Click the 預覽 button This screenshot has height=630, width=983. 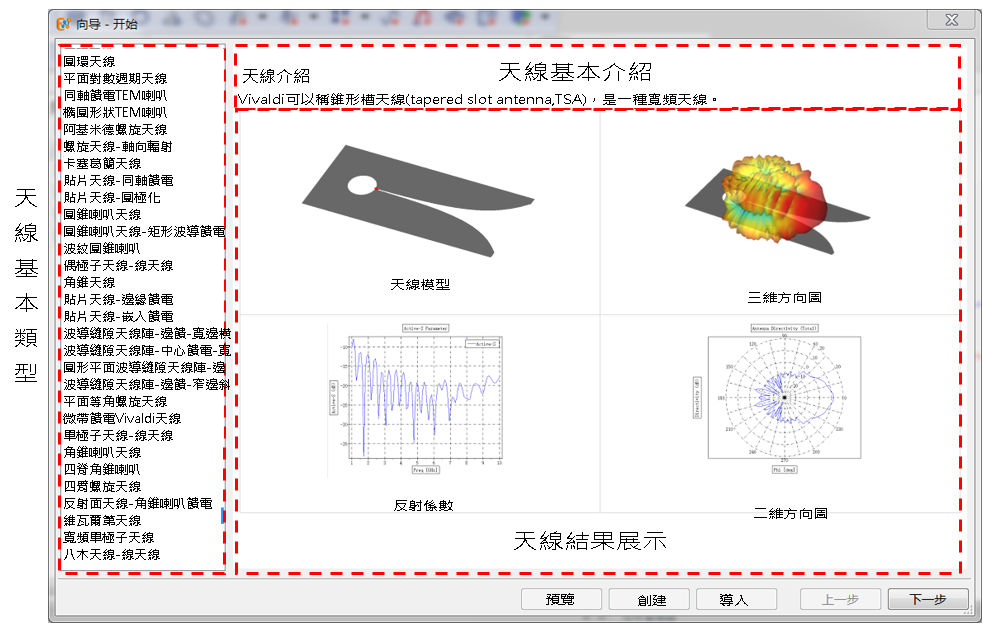[561, 599]
